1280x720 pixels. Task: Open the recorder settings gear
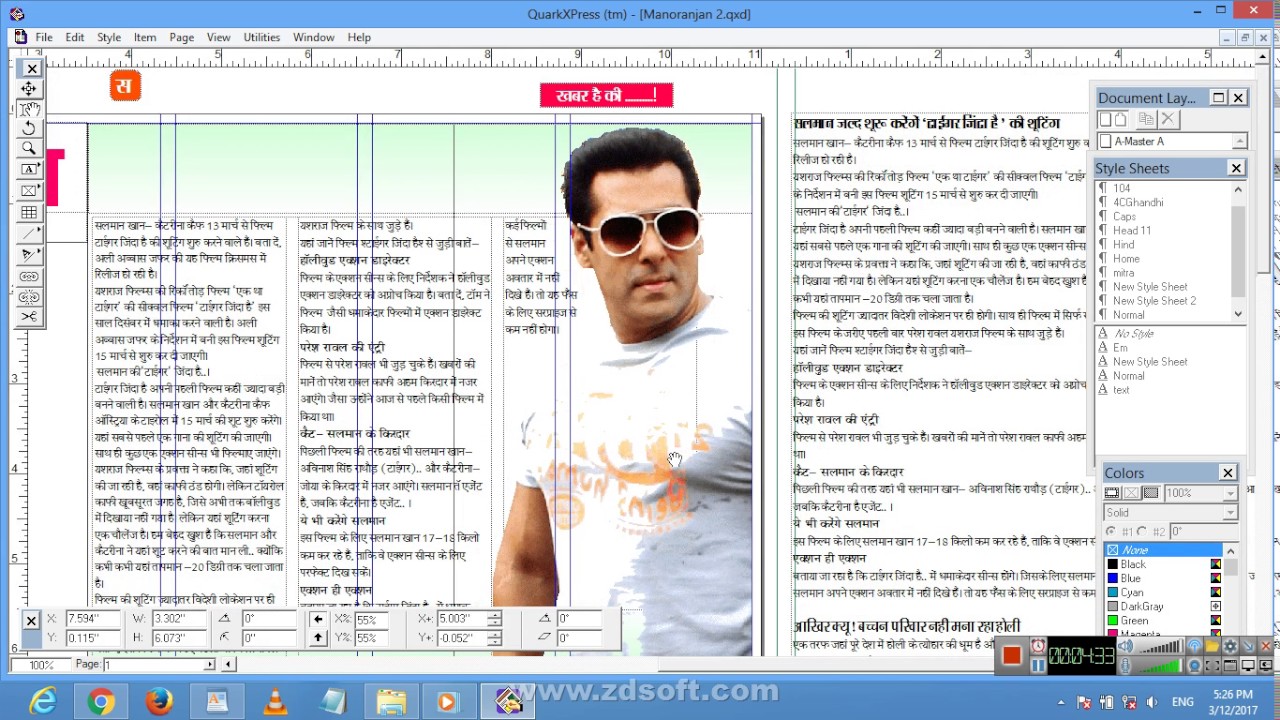1230,647
